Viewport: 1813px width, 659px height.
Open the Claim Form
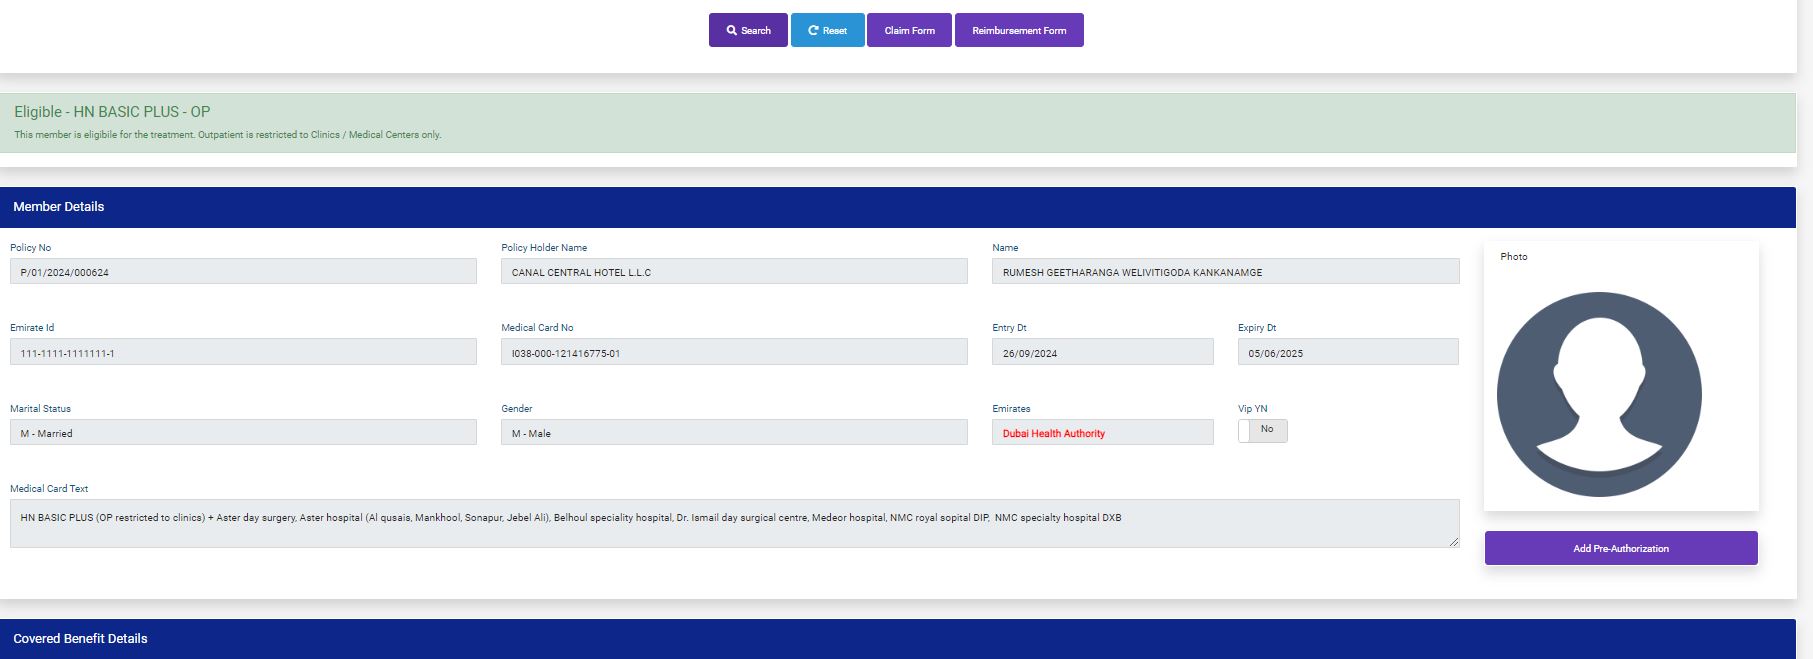pyautogui.click(x=909, y=30)
